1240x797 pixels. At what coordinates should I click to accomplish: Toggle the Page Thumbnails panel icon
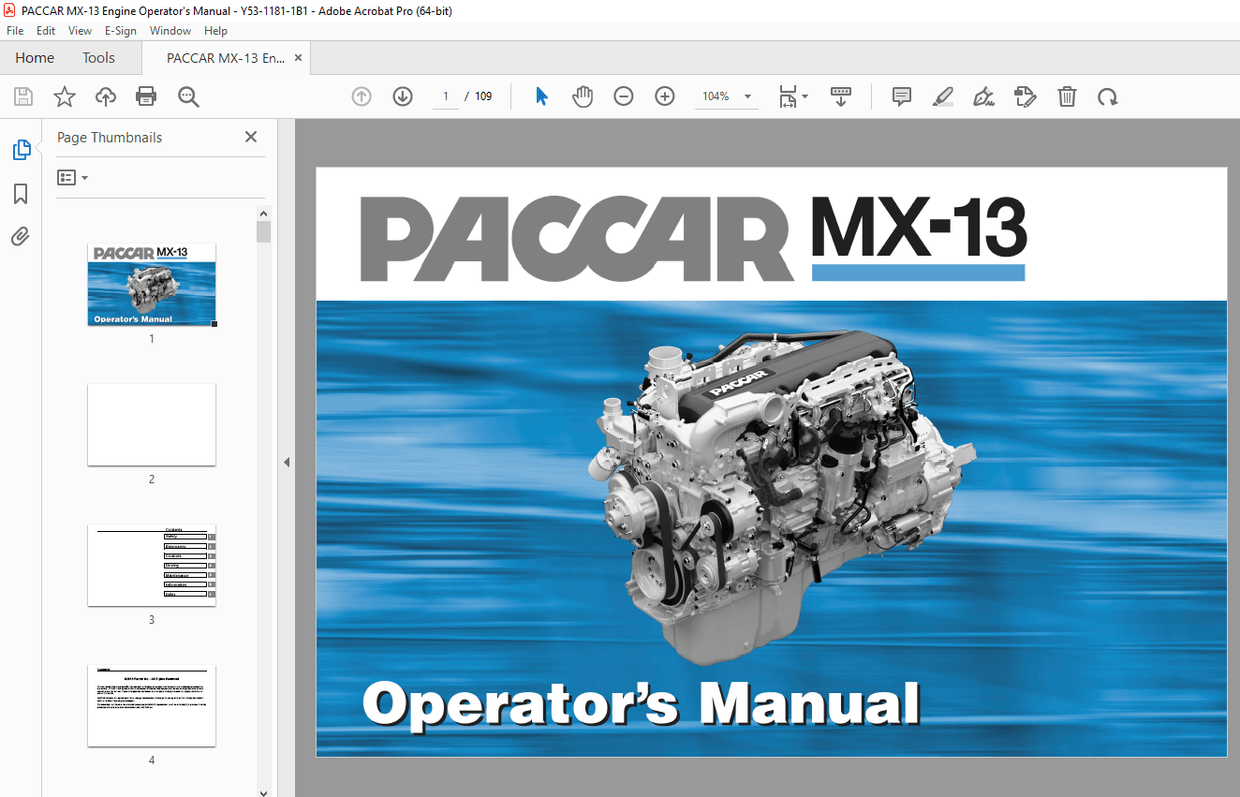point(22,148)
